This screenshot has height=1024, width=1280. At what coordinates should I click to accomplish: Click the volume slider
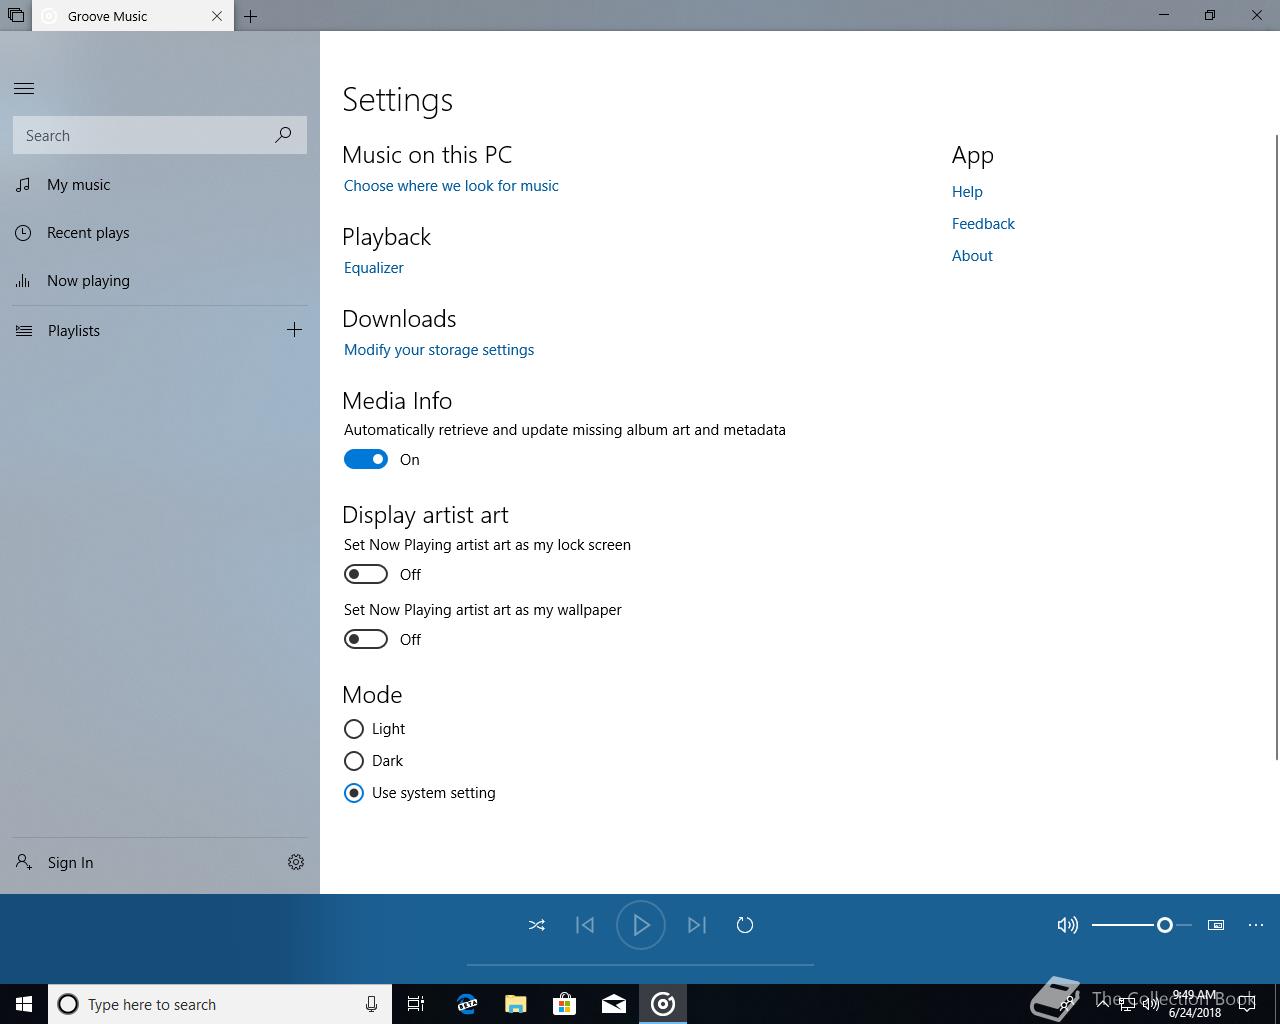coord(1142,925)
